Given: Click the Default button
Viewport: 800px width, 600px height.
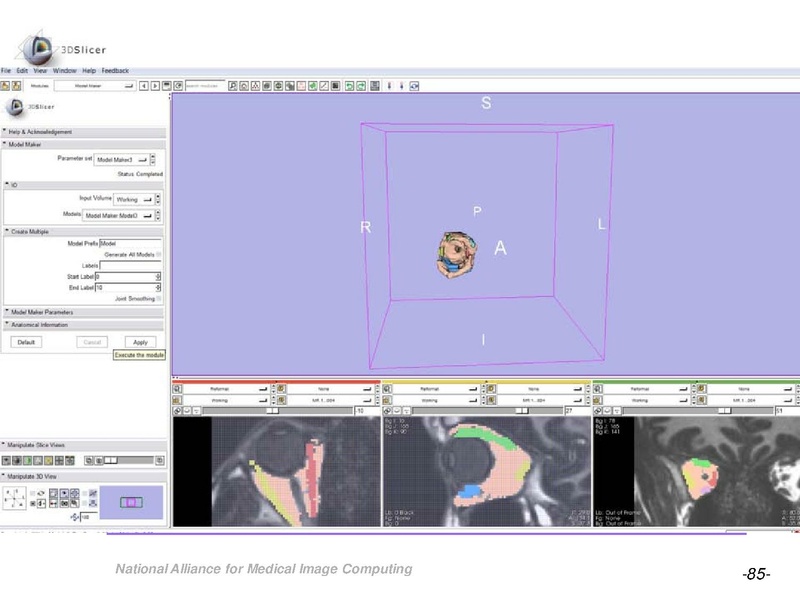Looking at the screenshot, I should tap(26, 342).
